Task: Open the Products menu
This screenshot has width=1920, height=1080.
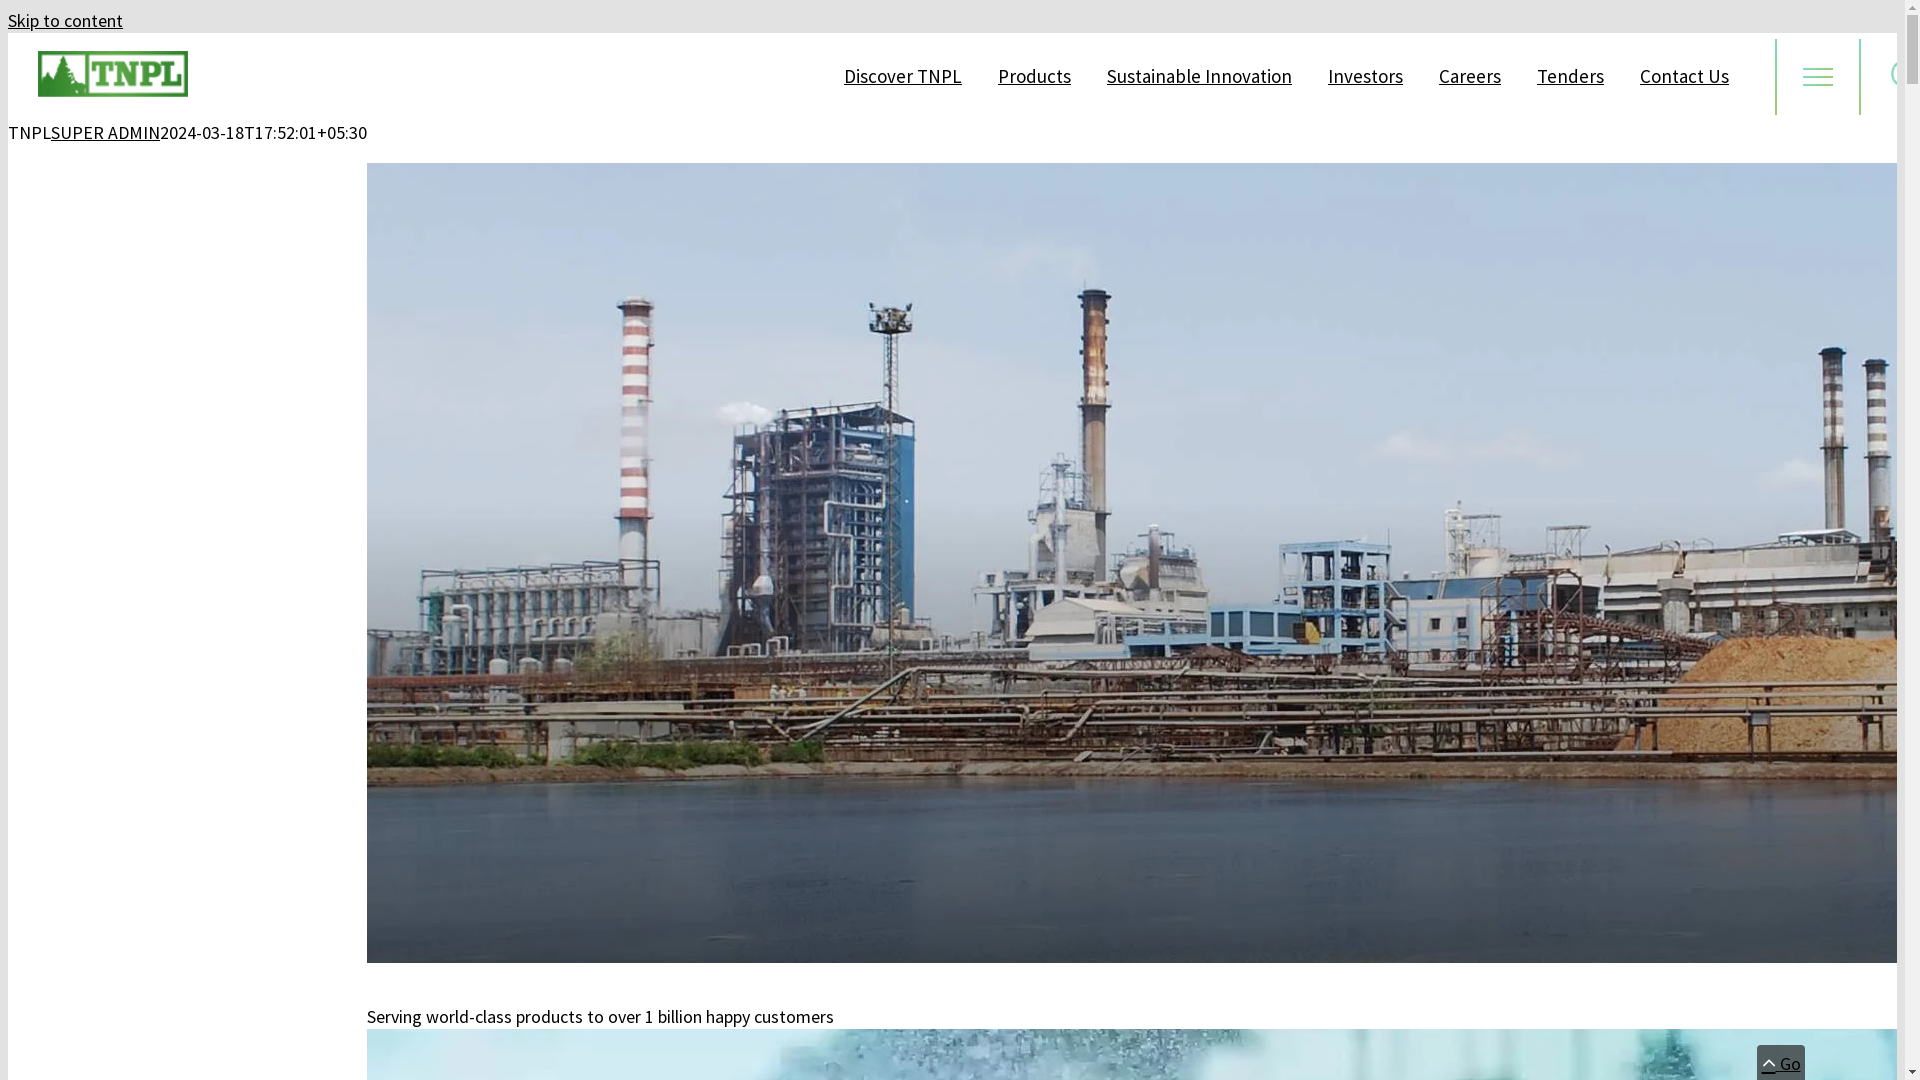Action: click(x=1034, y=76)
